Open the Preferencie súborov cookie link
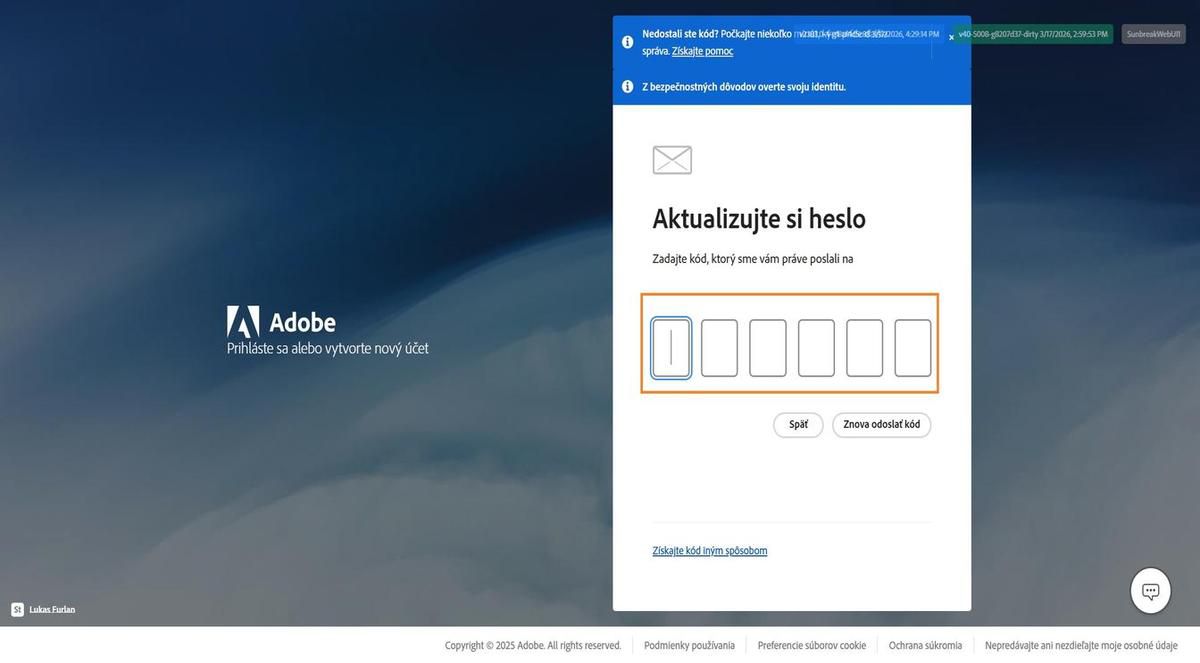 pos(811,645)
